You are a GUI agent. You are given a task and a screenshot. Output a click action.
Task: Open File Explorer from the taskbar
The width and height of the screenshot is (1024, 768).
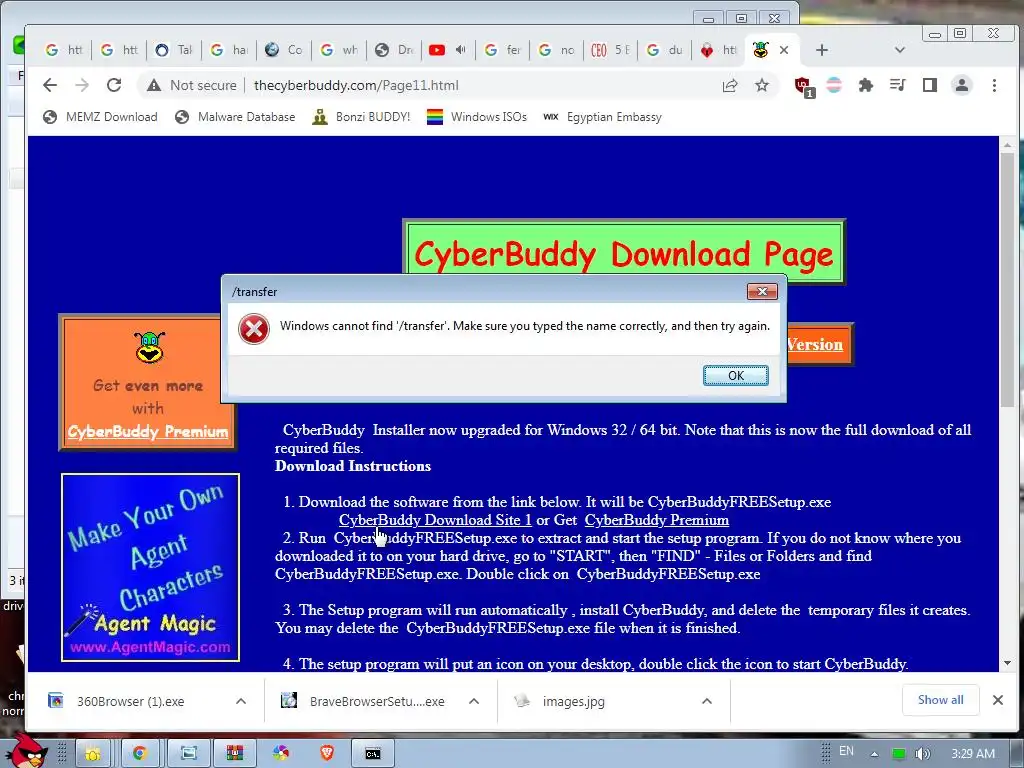(x=92, y=754)
